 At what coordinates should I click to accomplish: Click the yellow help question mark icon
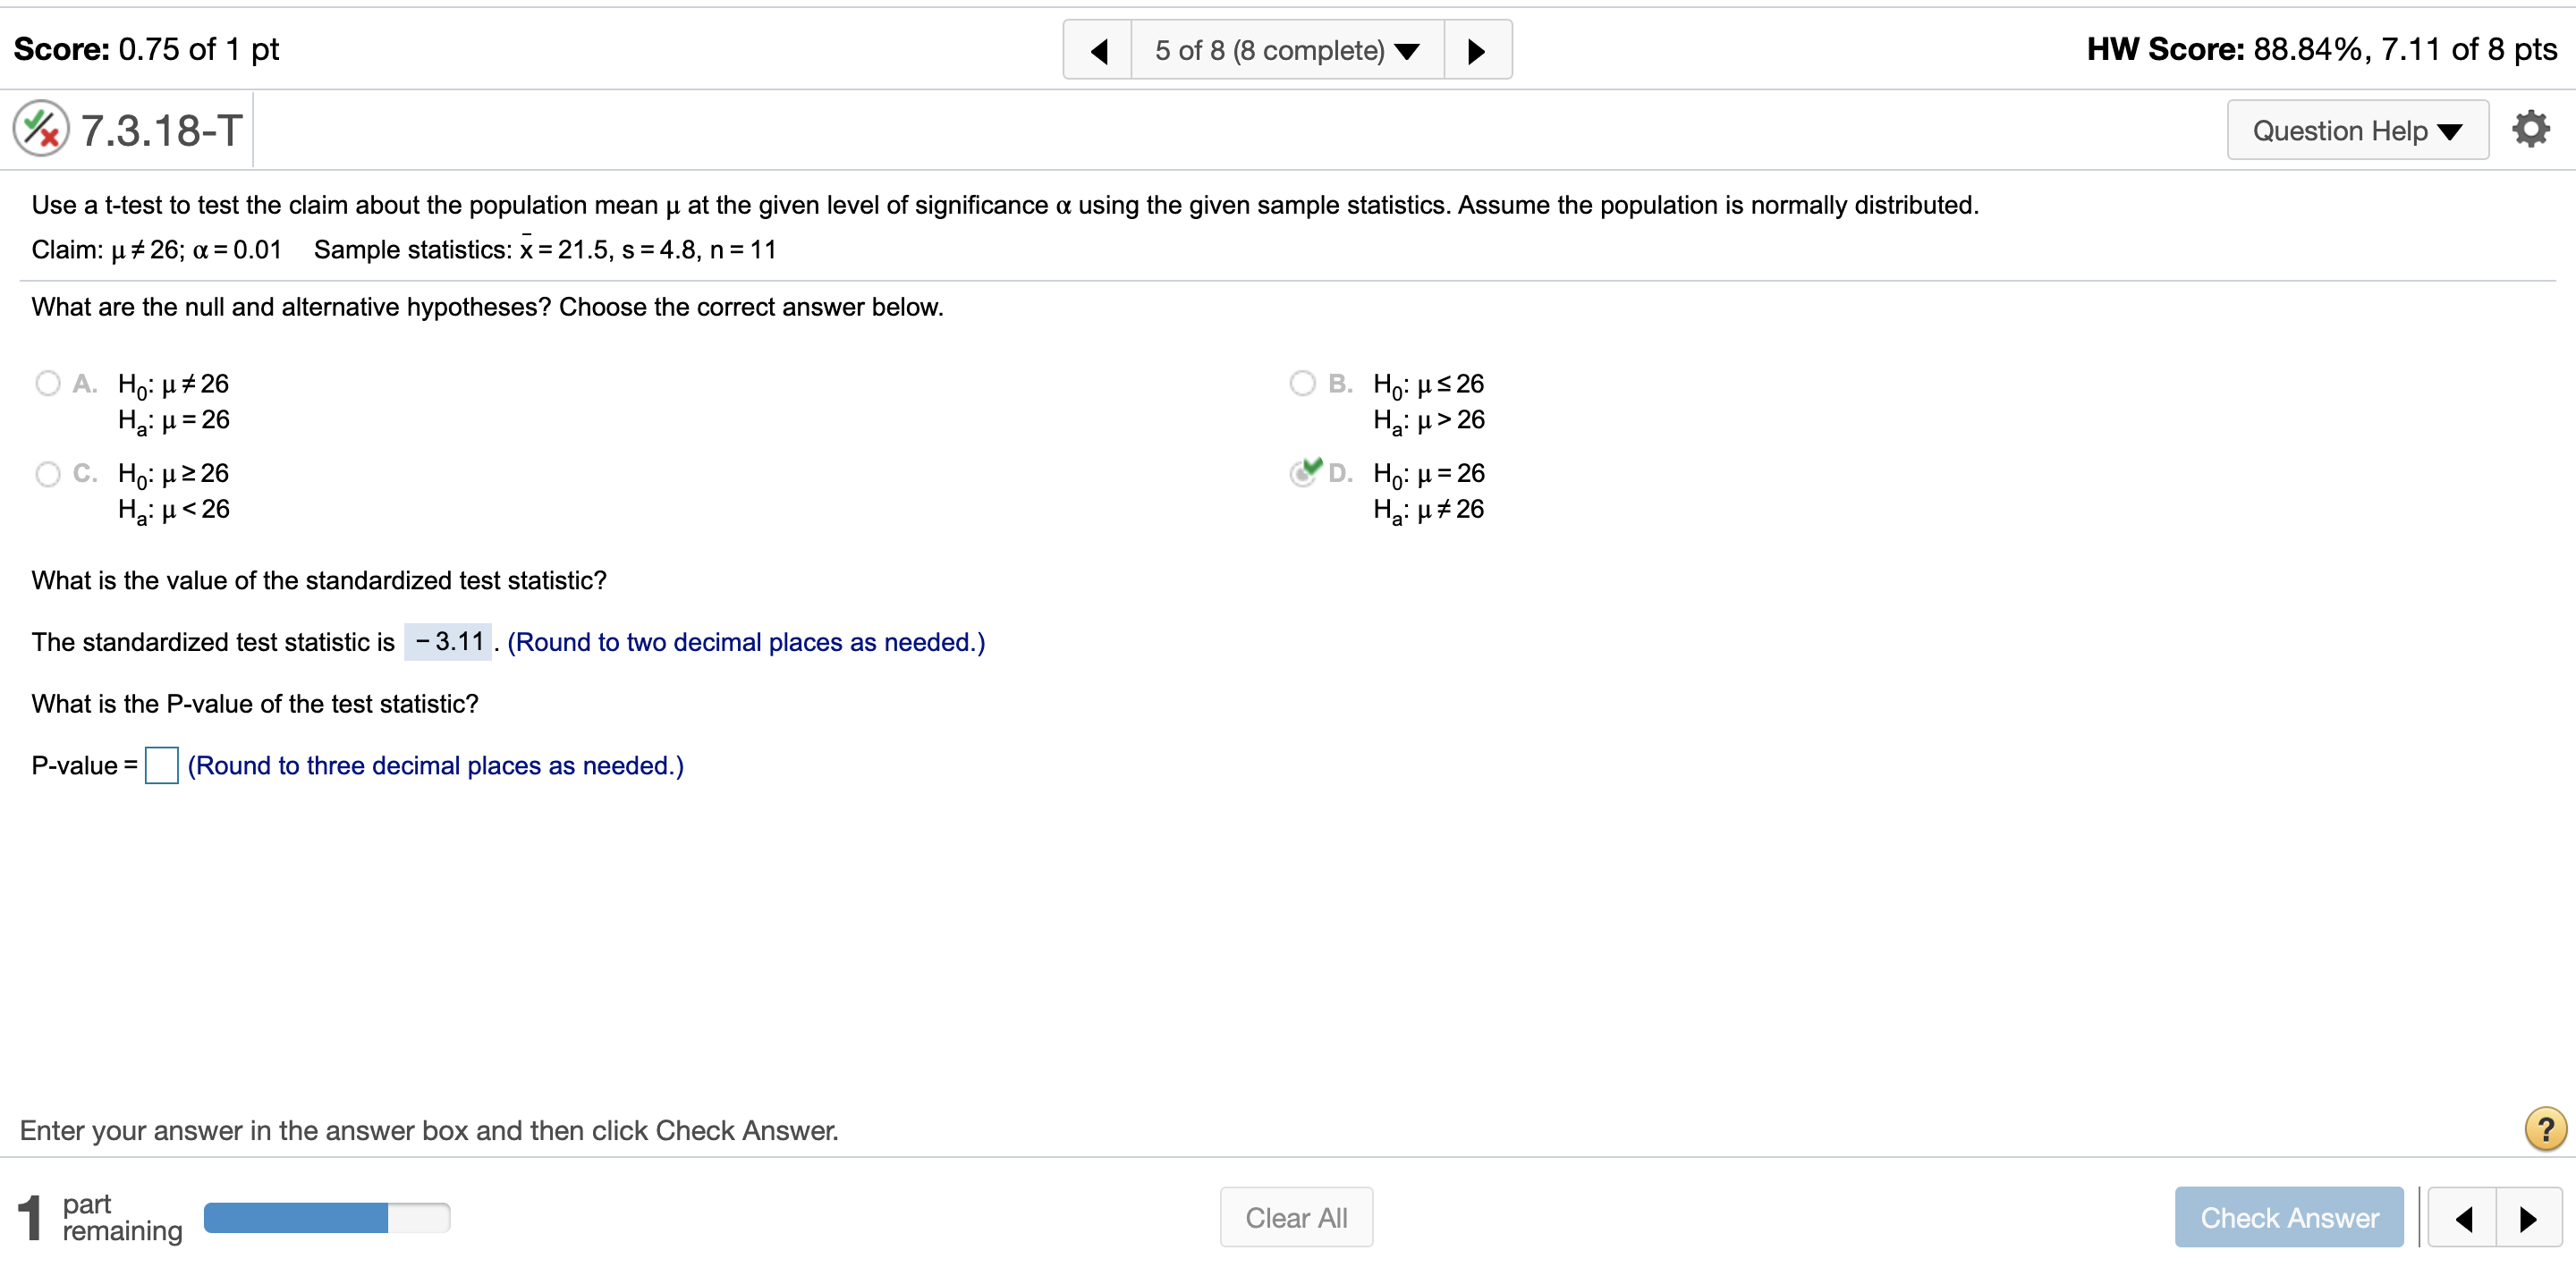(2544, 1129)
